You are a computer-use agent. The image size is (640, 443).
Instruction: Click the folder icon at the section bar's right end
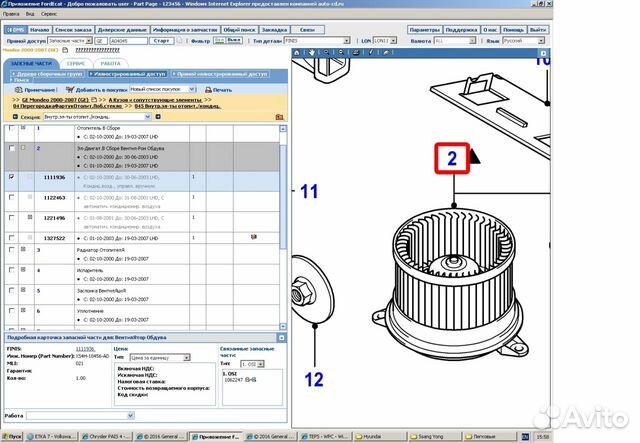coord(279,117)
